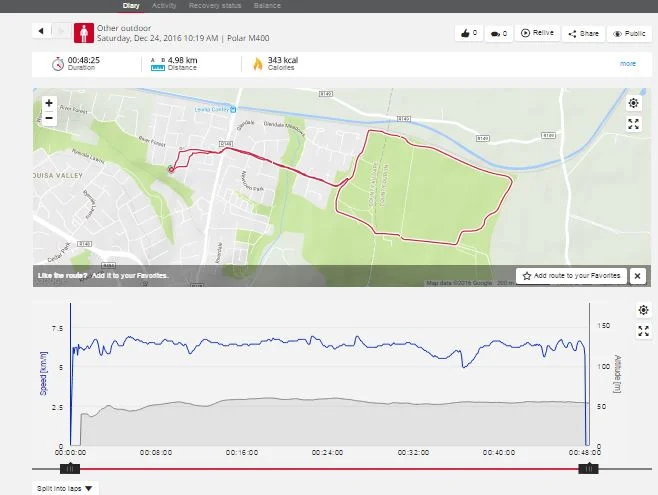Select the right timeline range handle
This screenshot has height=495, width=658.
588,469
